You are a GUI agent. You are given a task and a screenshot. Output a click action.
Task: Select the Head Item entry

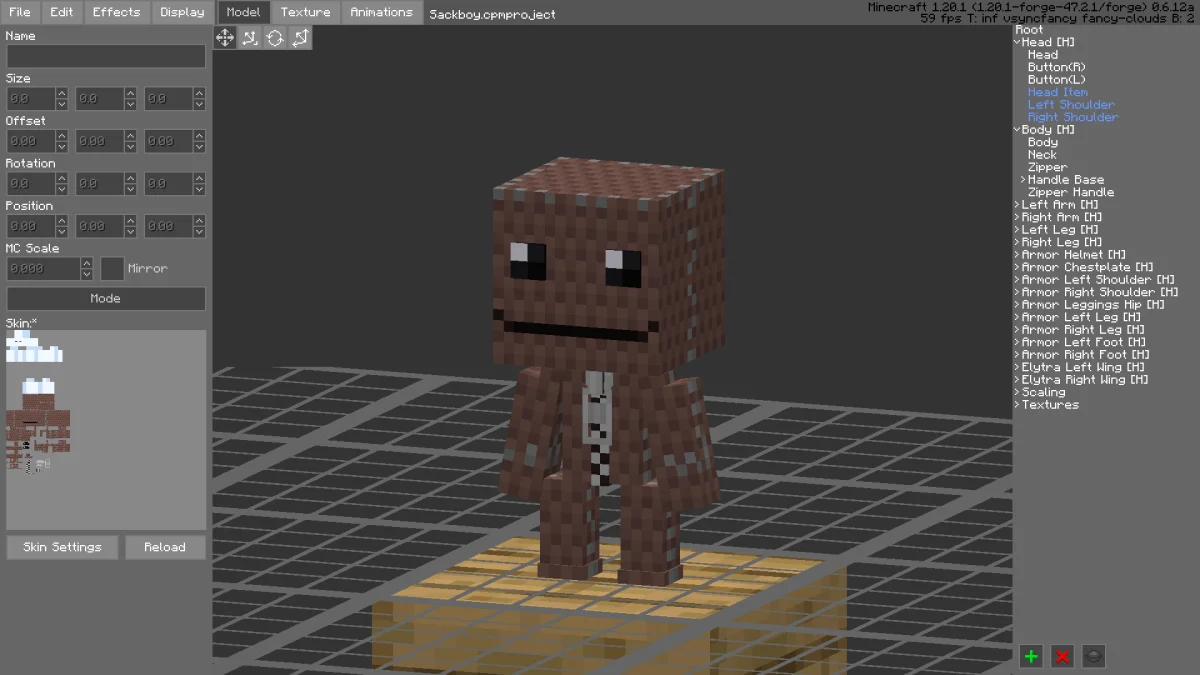[x=1057, y=92]
